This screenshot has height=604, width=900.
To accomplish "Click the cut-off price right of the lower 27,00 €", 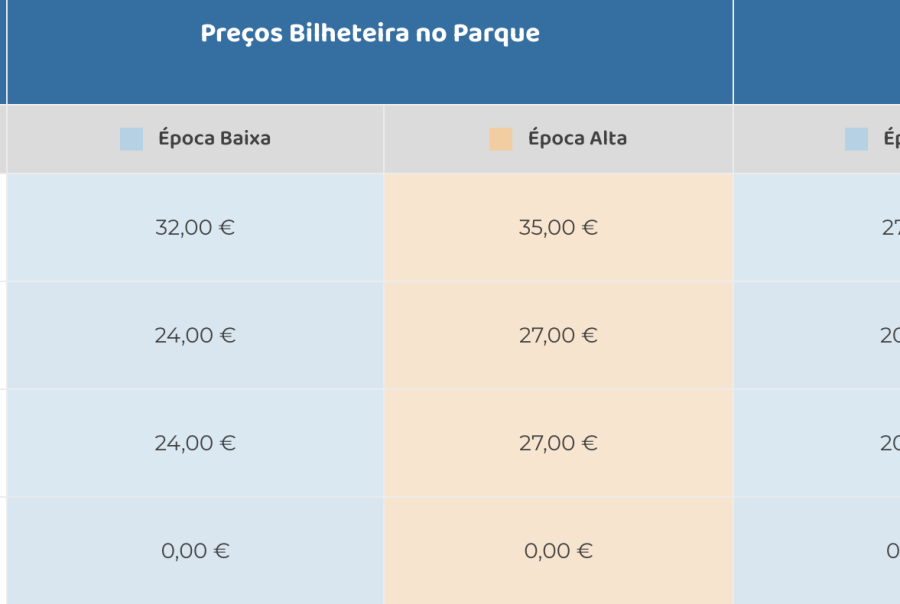I will [889, 443].
